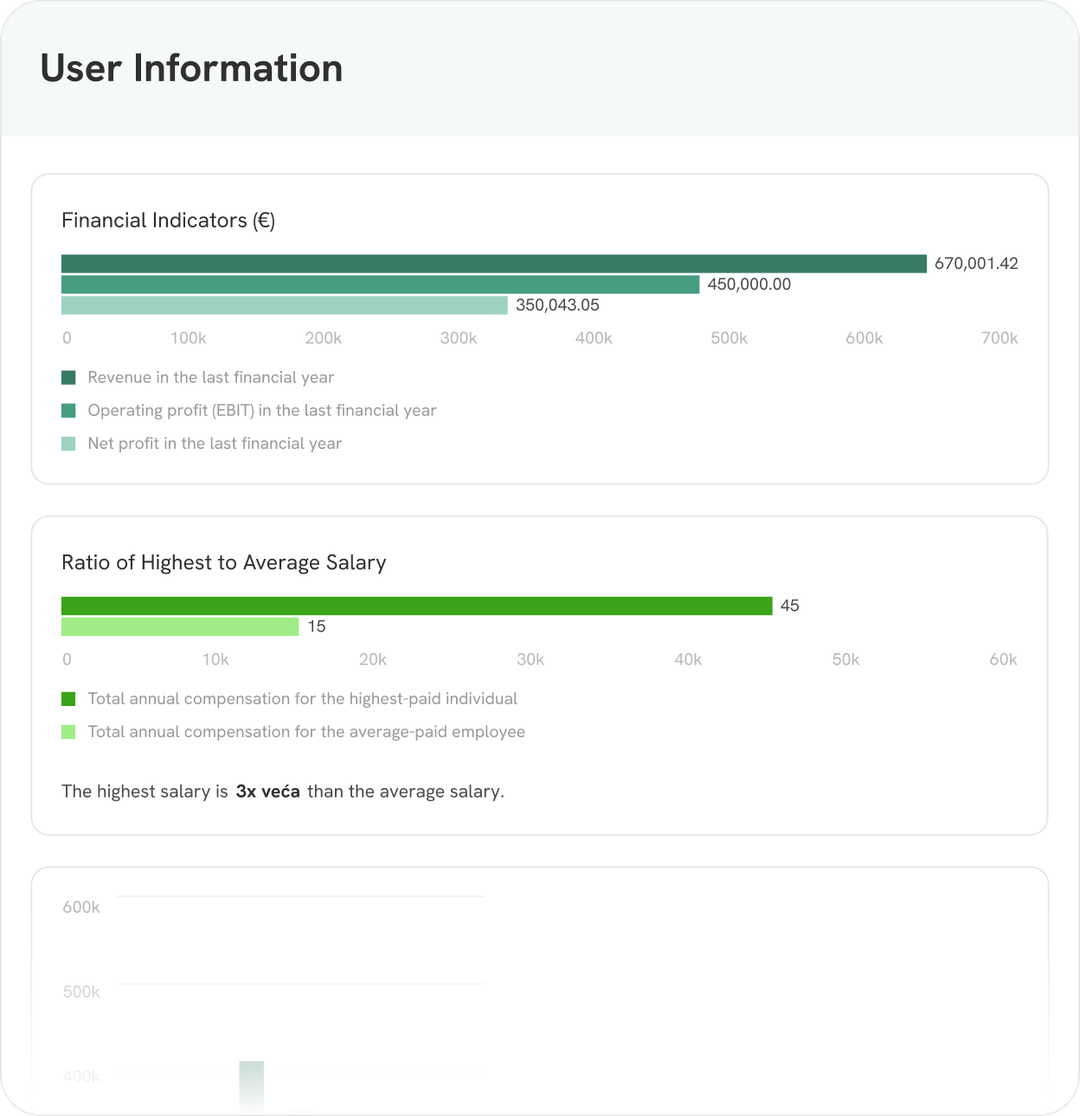Click the value label 670,001.42

pos(976,263)
